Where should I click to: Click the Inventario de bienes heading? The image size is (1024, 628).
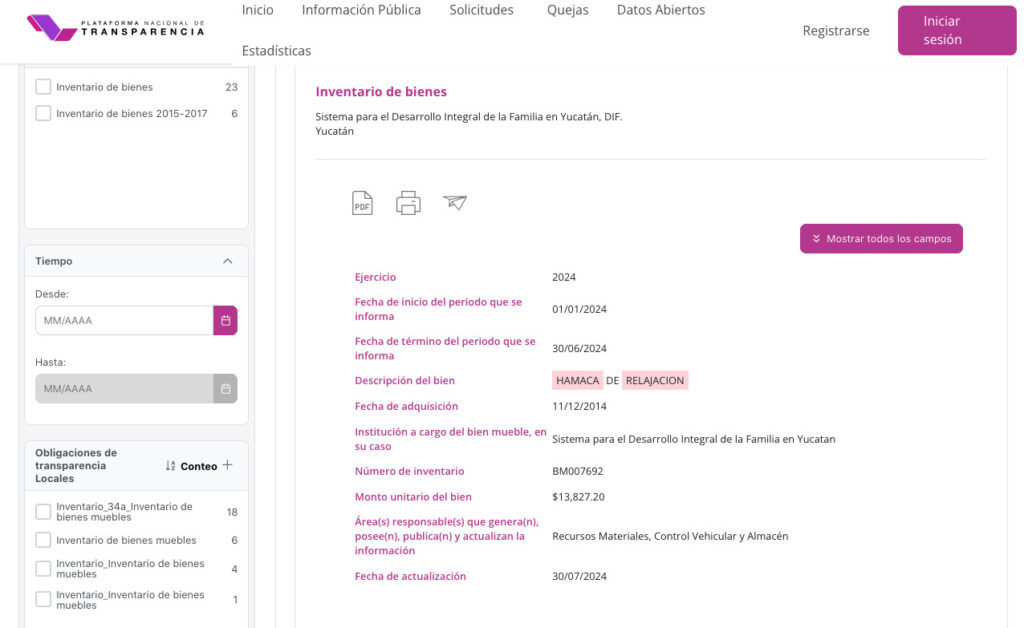pos(381,91)
